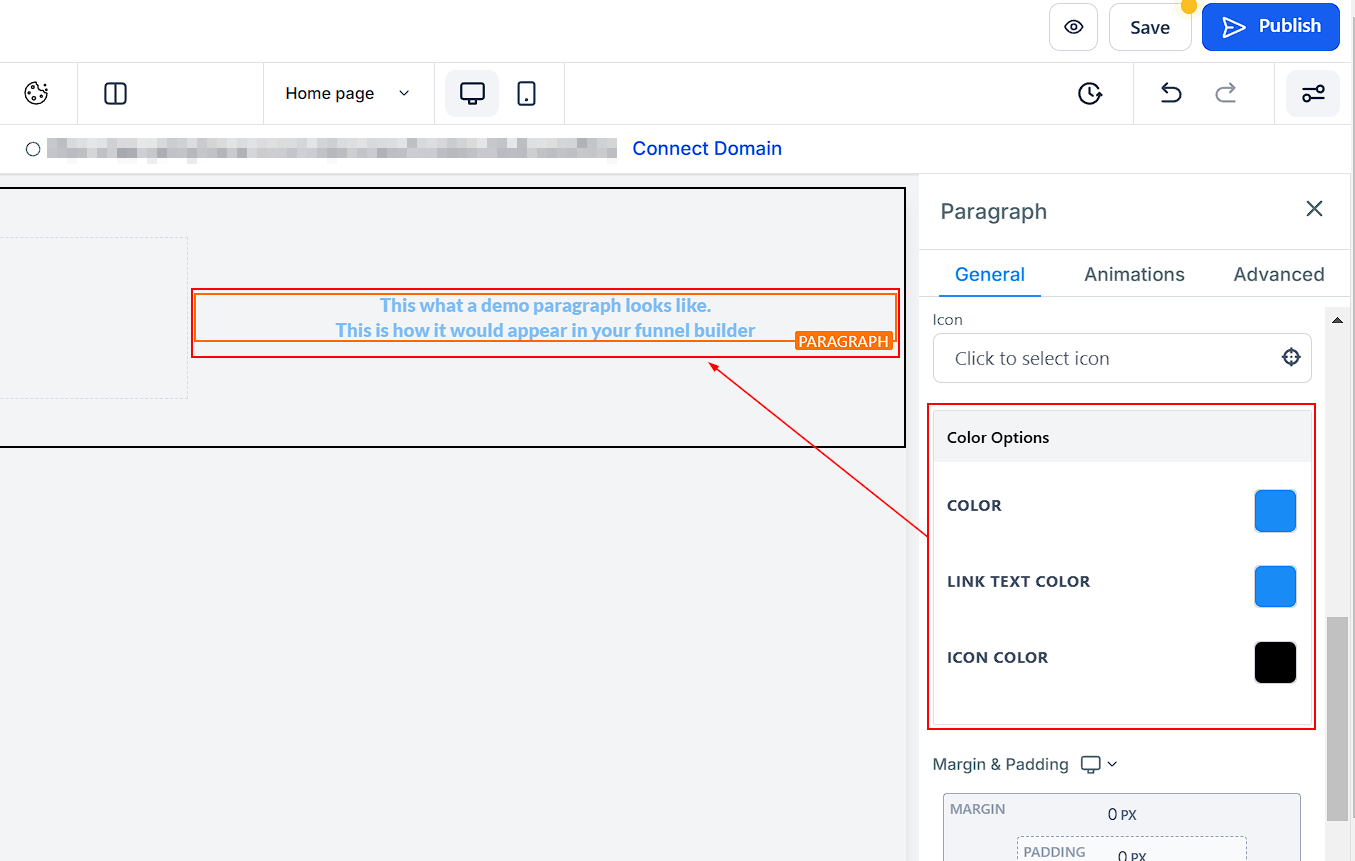Viewport: 1355px width, 861px height.
Task: Click the Publish button
Action: [1270, 27]
